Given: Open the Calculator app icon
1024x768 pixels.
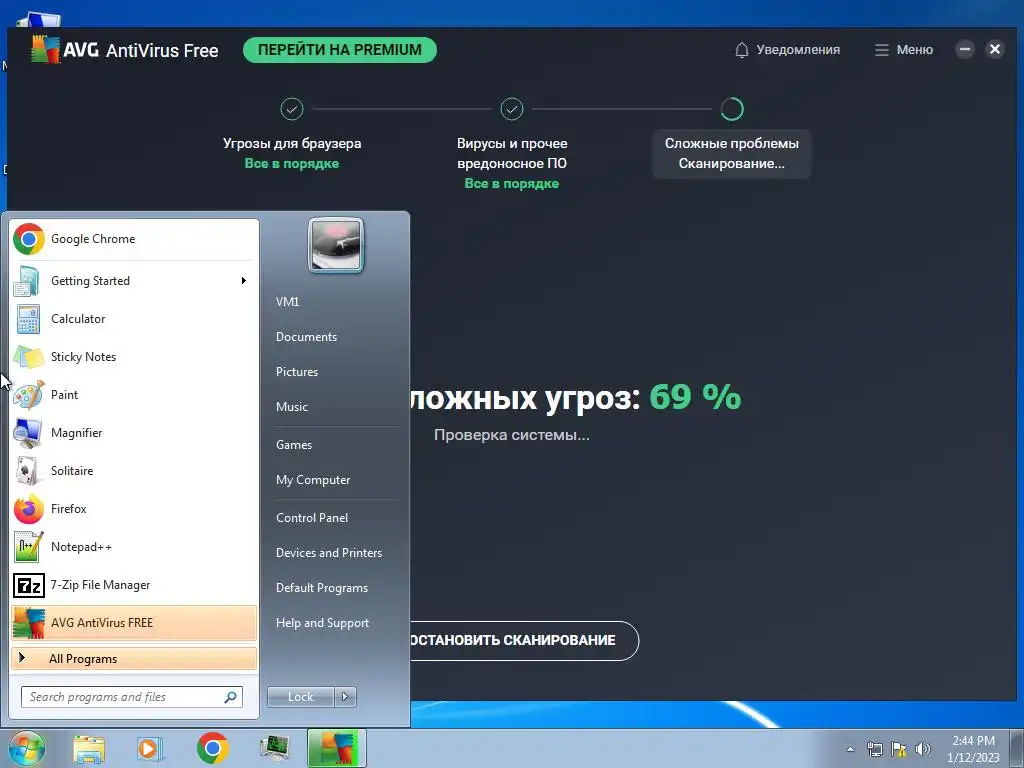Looking at the screenshot, I should [28, 319].
